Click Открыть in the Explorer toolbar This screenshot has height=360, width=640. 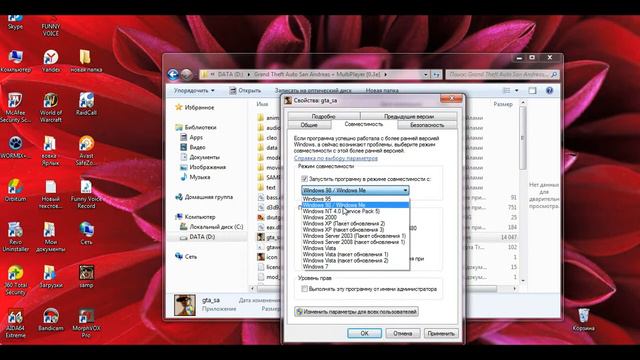245,91
